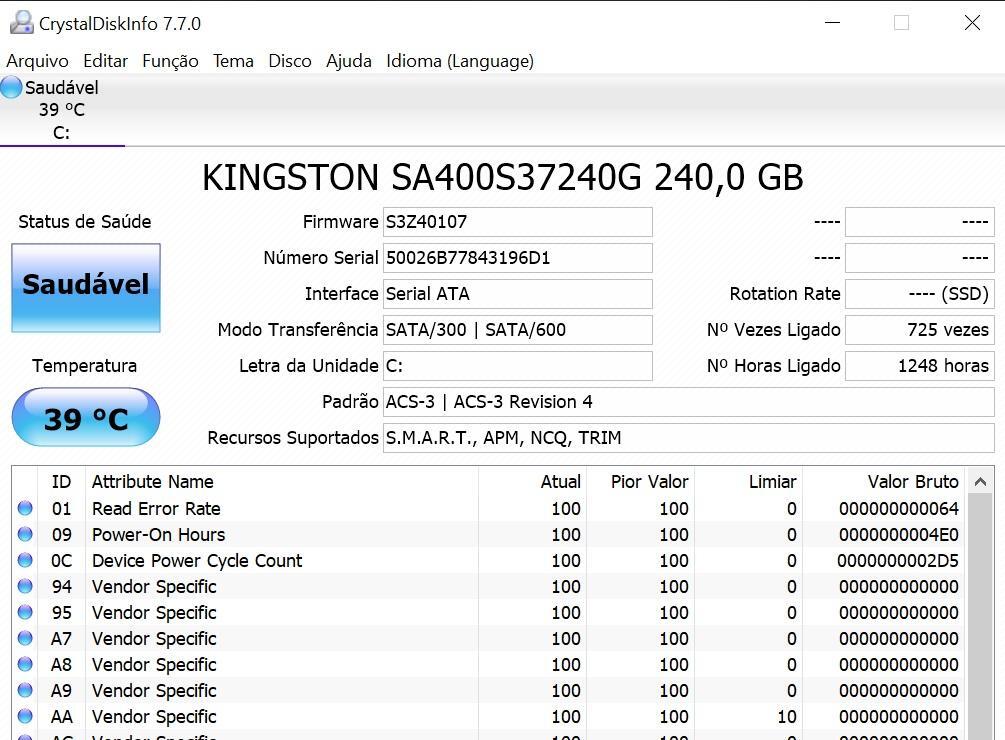The width and height of the screenshot is (1005, 740).
Task: Click the Firmware field S3Z40107
Action: [x=518, y=222]
